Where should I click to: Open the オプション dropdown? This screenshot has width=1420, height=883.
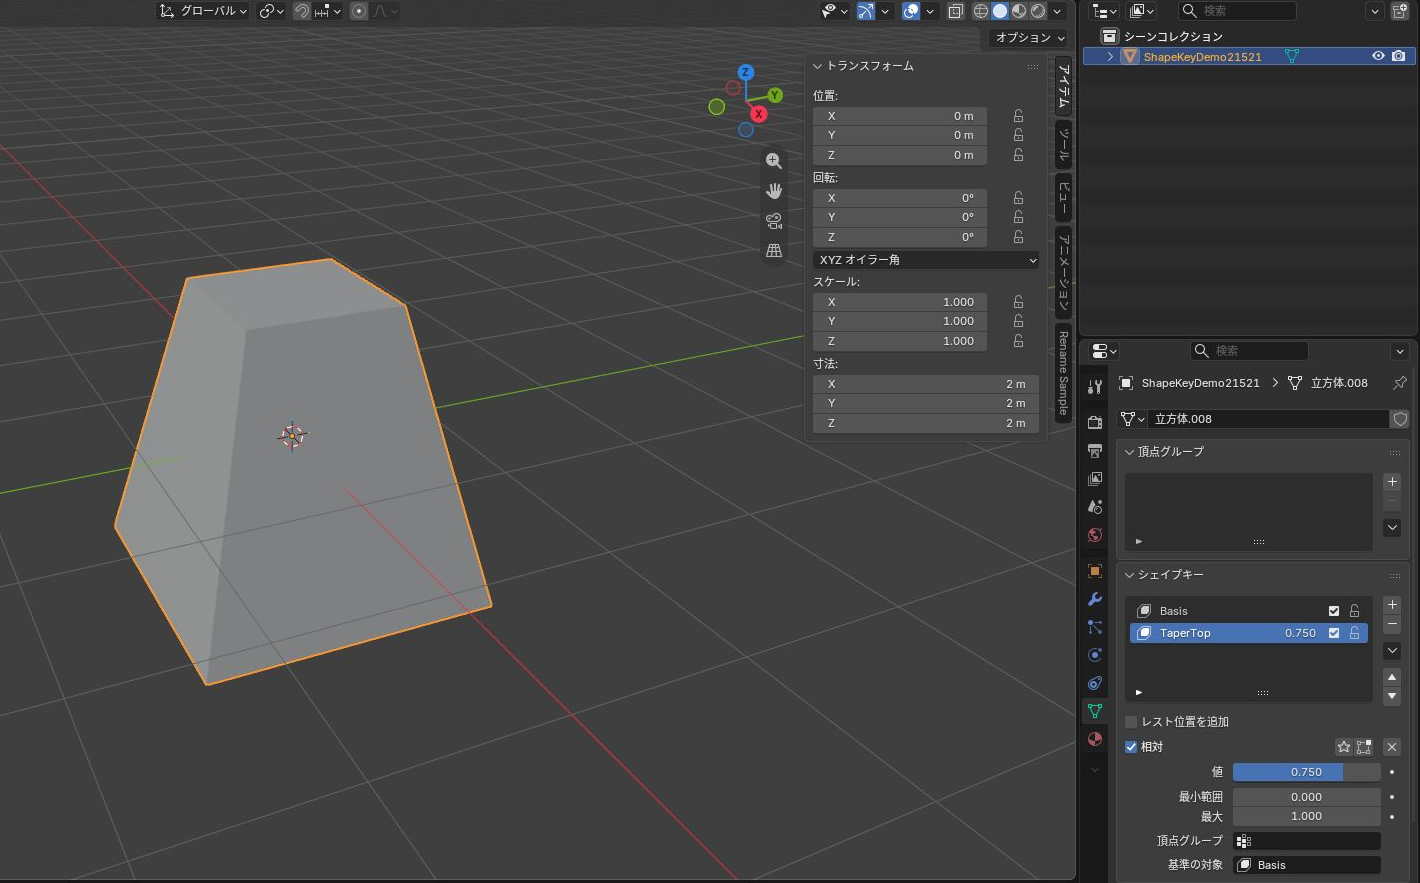tap(1029, 37)
